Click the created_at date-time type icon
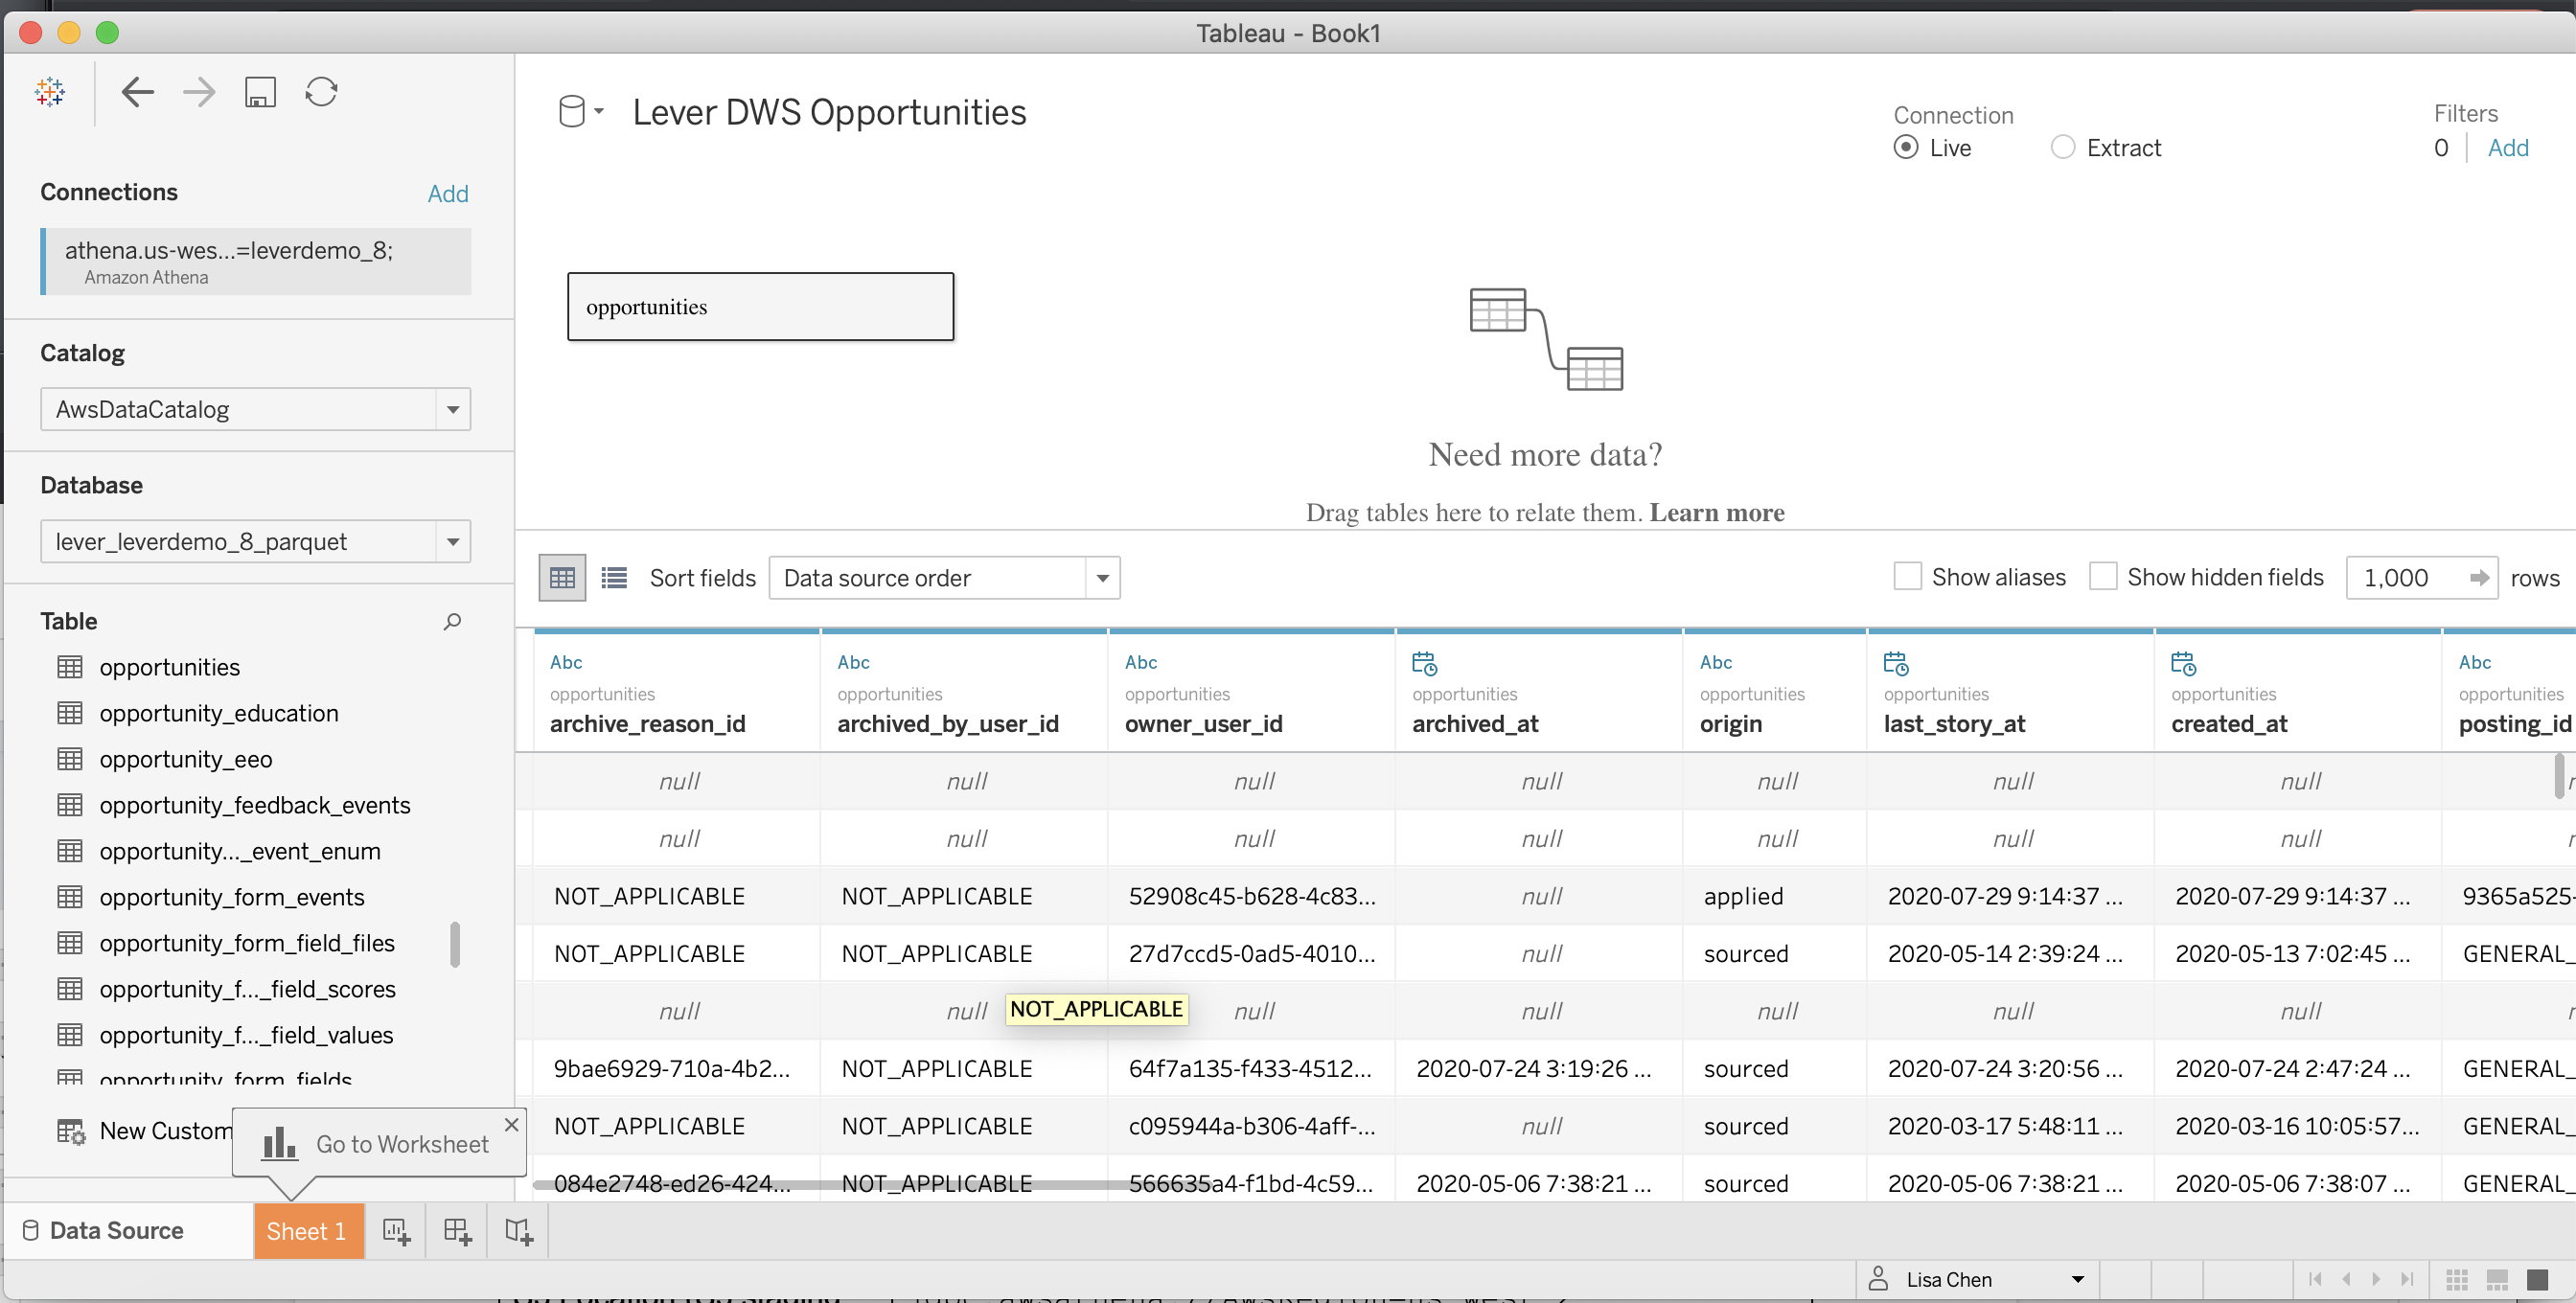 click(2183, 663)
